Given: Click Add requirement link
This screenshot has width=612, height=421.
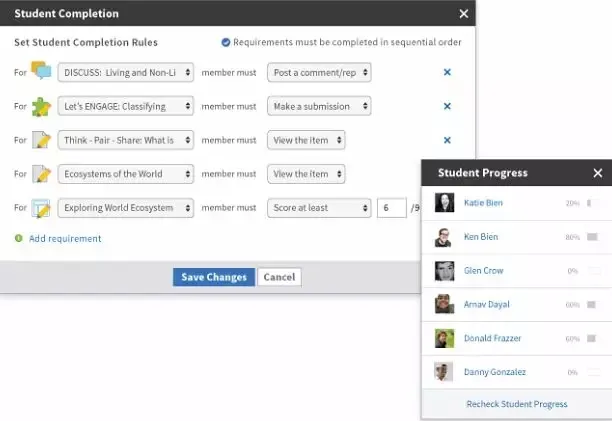Looking at the screenshot, I should pyautogui.click(x=64, y=239).
